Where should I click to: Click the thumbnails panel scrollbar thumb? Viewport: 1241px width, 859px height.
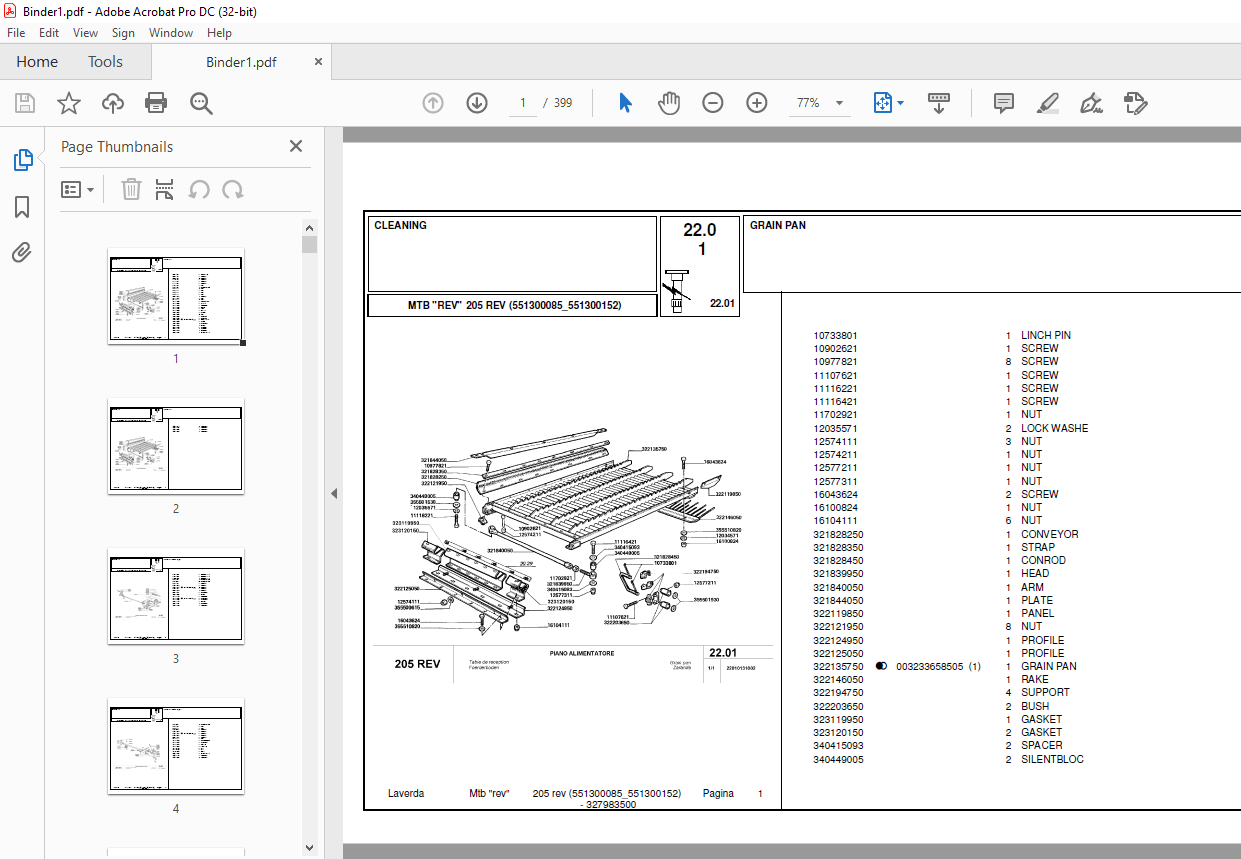click(310, 244)
